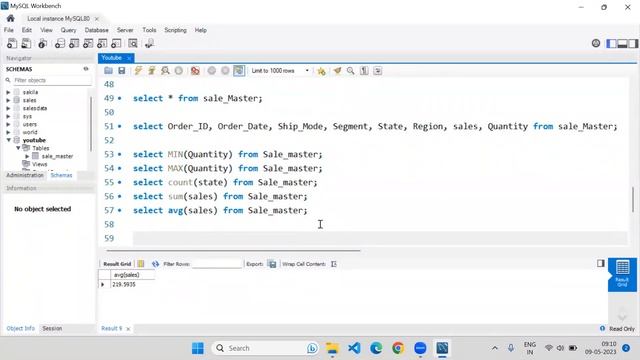Open Workbench preferences gear icon
Screen dimensions: 640x360
click(596, 43)
